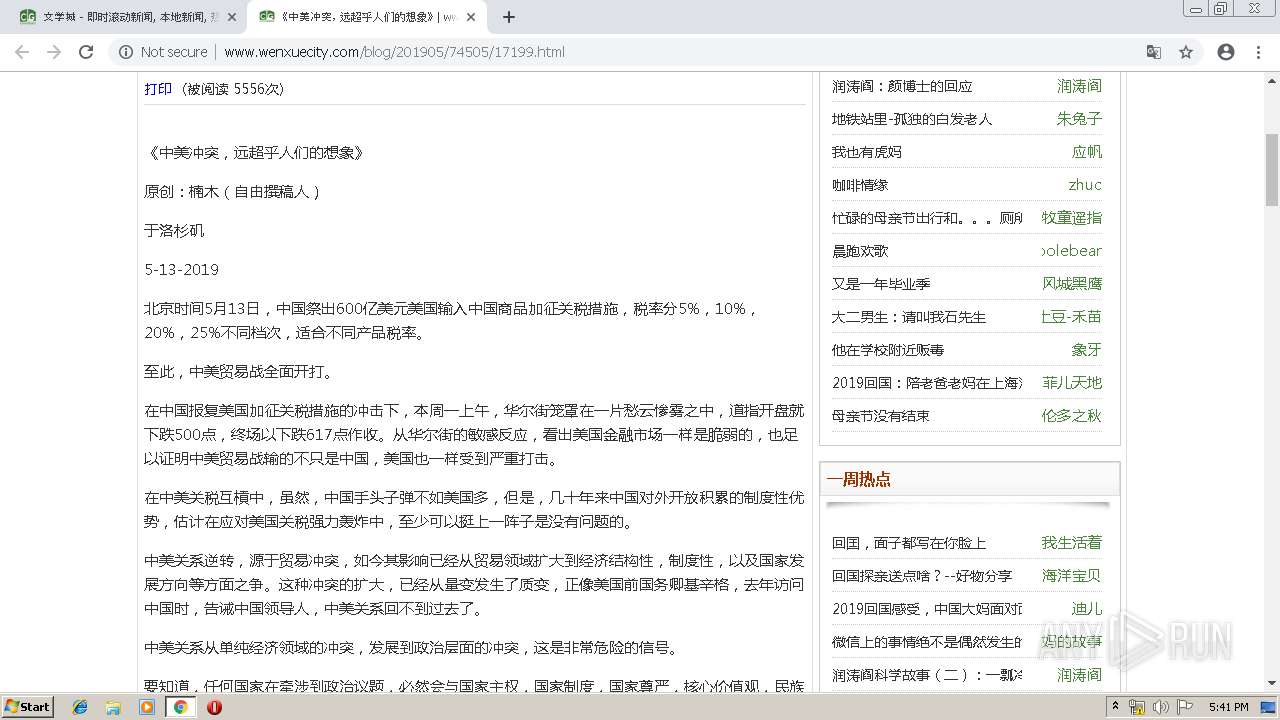Open 母亲节没有结束 article
The height and width of the screenshot is (720, 1280).
tap(881, 416)
